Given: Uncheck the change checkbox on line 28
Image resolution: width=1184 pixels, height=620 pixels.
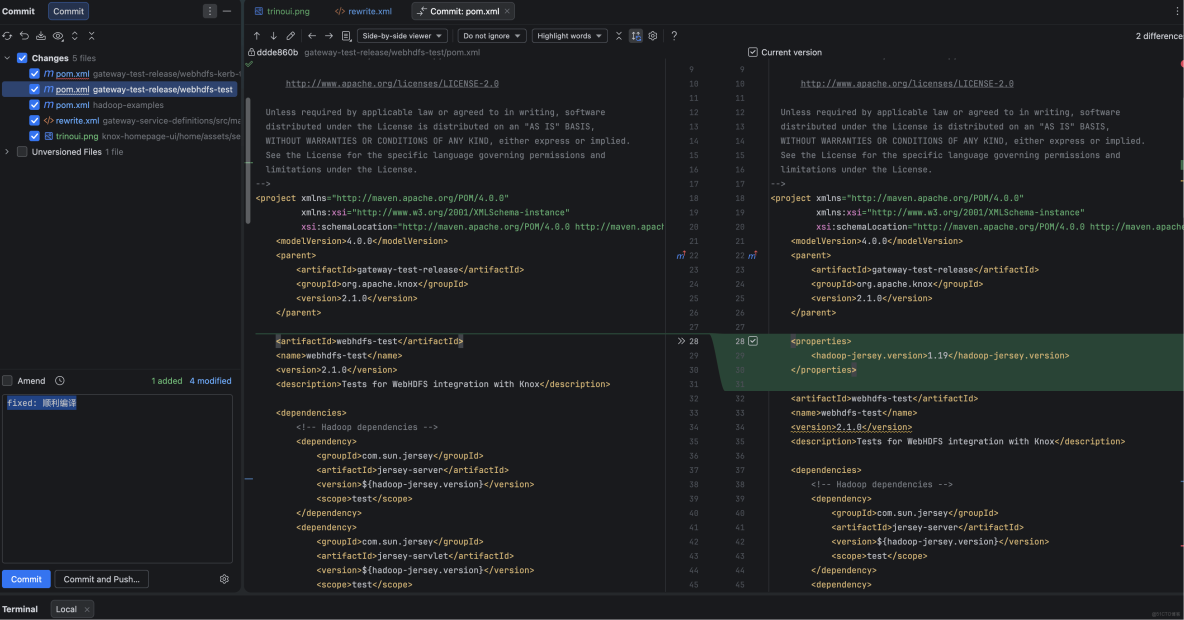Looking at the screenshot, I should (753, 341).
